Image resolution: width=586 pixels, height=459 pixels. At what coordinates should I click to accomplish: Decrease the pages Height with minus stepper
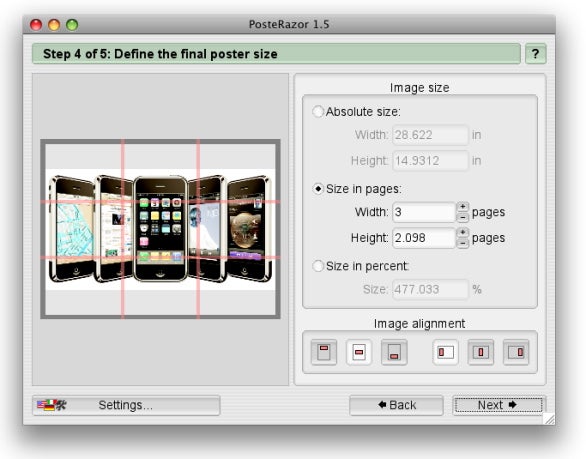point(463,243)
